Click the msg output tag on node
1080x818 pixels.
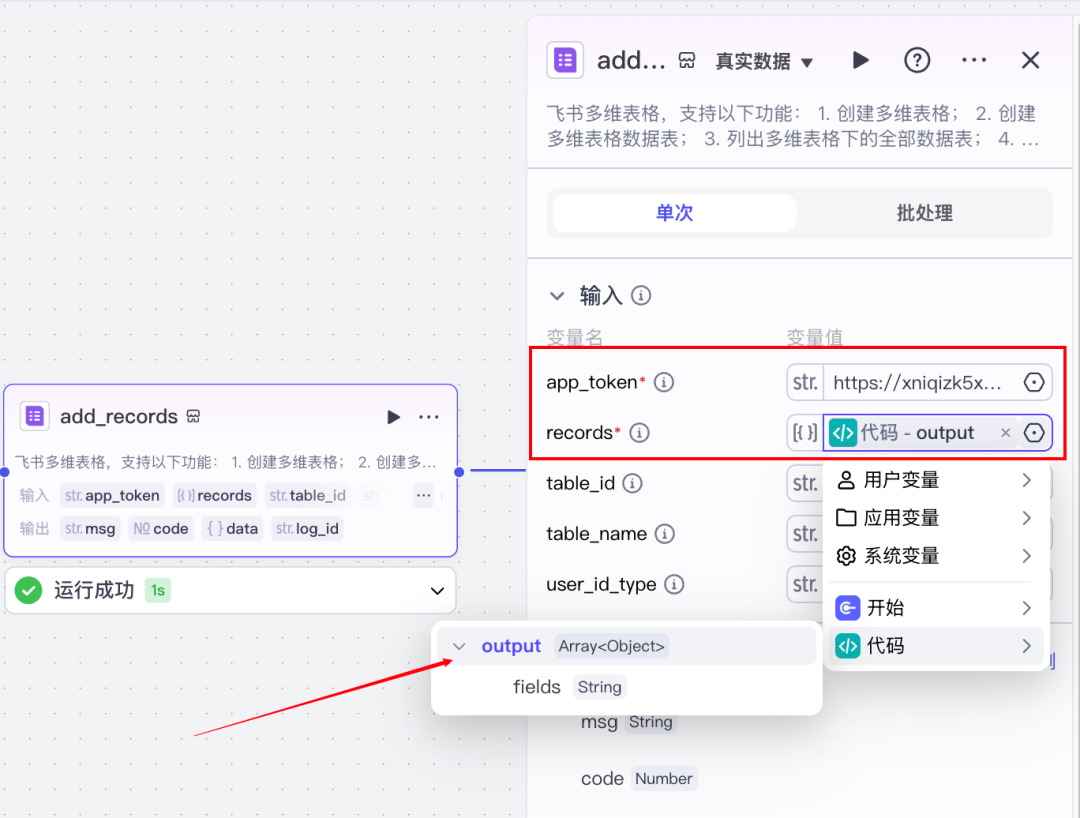tap(90, 528)
